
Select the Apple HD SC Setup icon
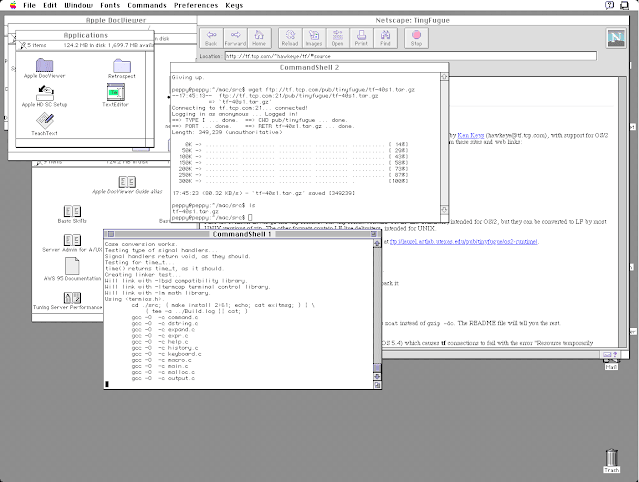click(x=44, y=93)
